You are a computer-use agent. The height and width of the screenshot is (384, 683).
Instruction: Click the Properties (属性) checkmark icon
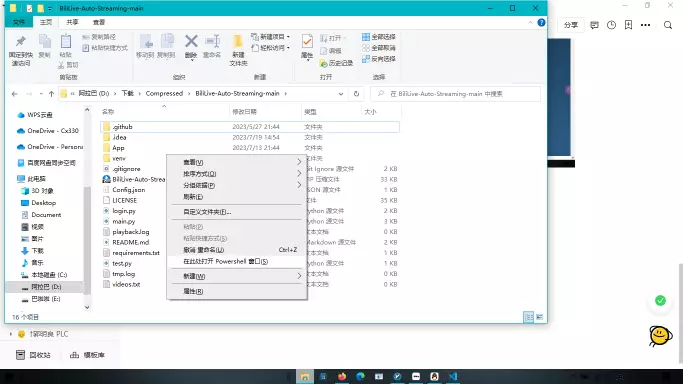307,42
